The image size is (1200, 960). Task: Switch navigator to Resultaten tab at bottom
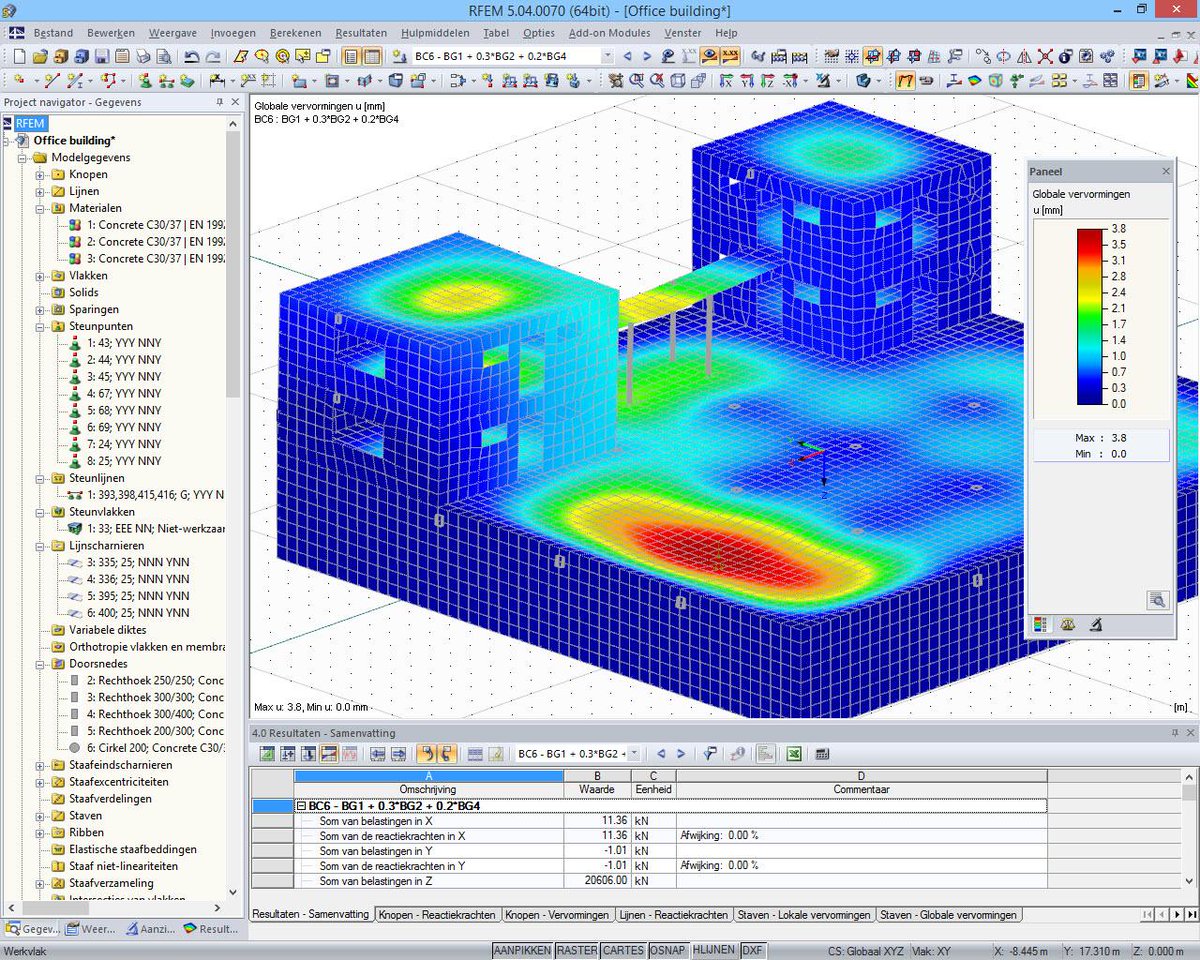tap(211, 929)
